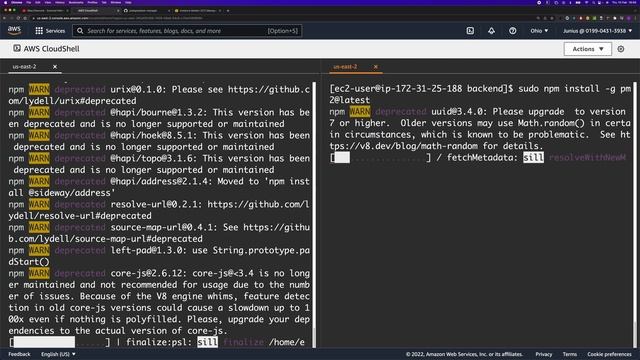Click 'finalize:psl:' in the left terminal

point(159,342)
